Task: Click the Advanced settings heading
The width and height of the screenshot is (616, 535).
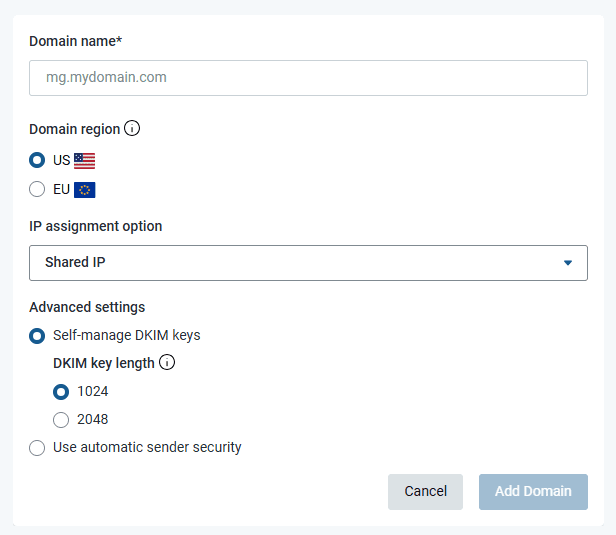Action: pos(87,307)
